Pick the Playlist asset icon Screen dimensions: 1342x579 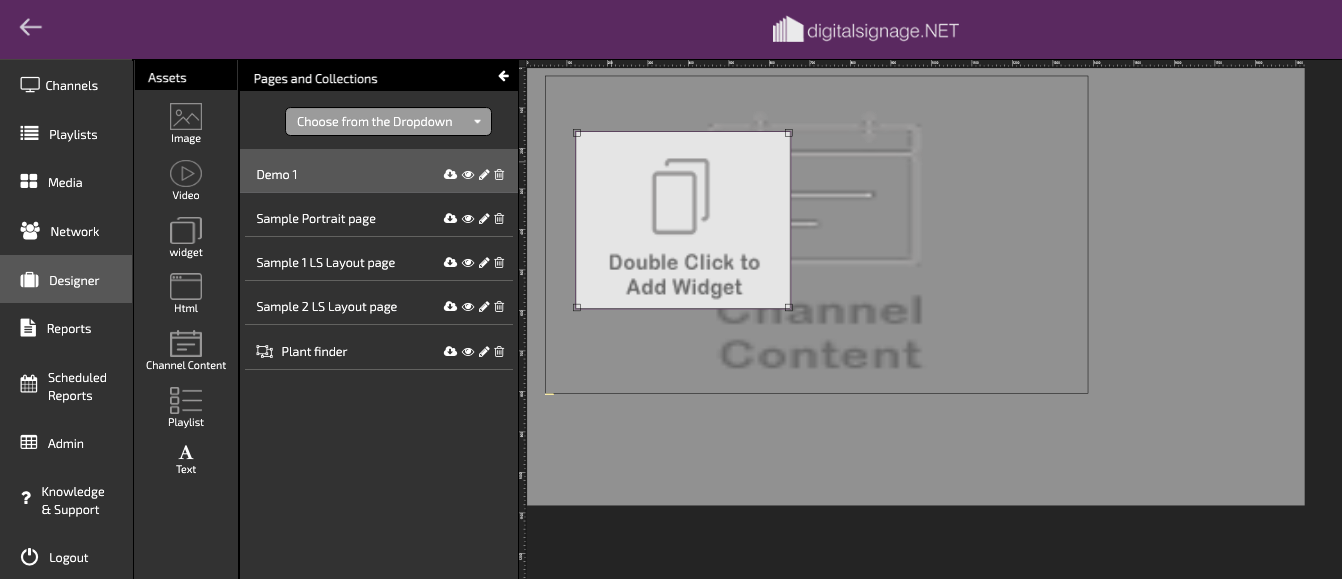point(186,401)
